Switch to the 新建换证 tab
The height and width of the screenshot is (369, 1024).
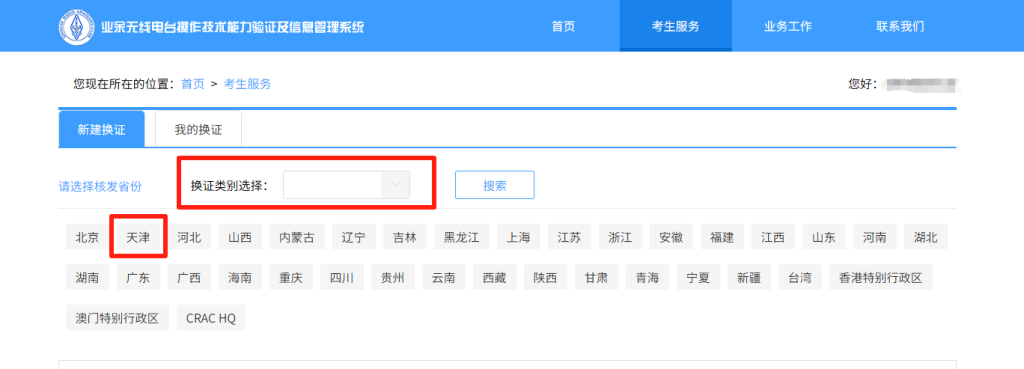click(x=101, y=129)
